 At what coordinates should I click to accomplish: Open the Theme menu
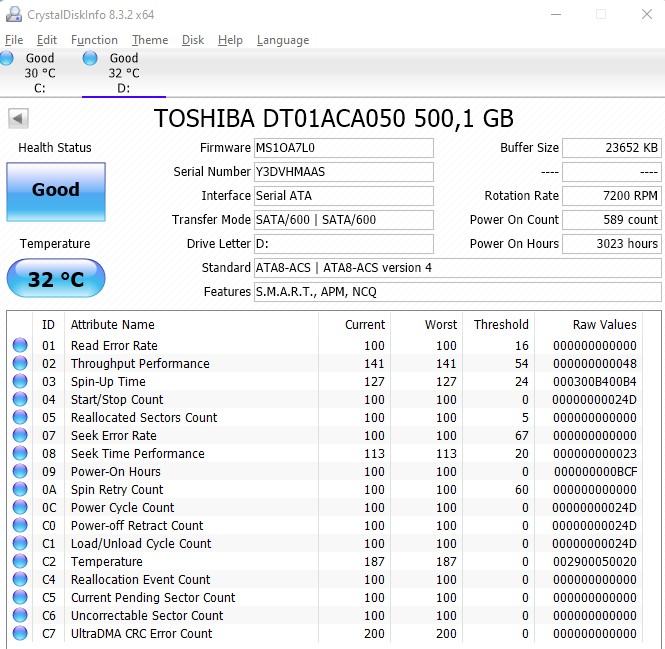pos(150,40)
